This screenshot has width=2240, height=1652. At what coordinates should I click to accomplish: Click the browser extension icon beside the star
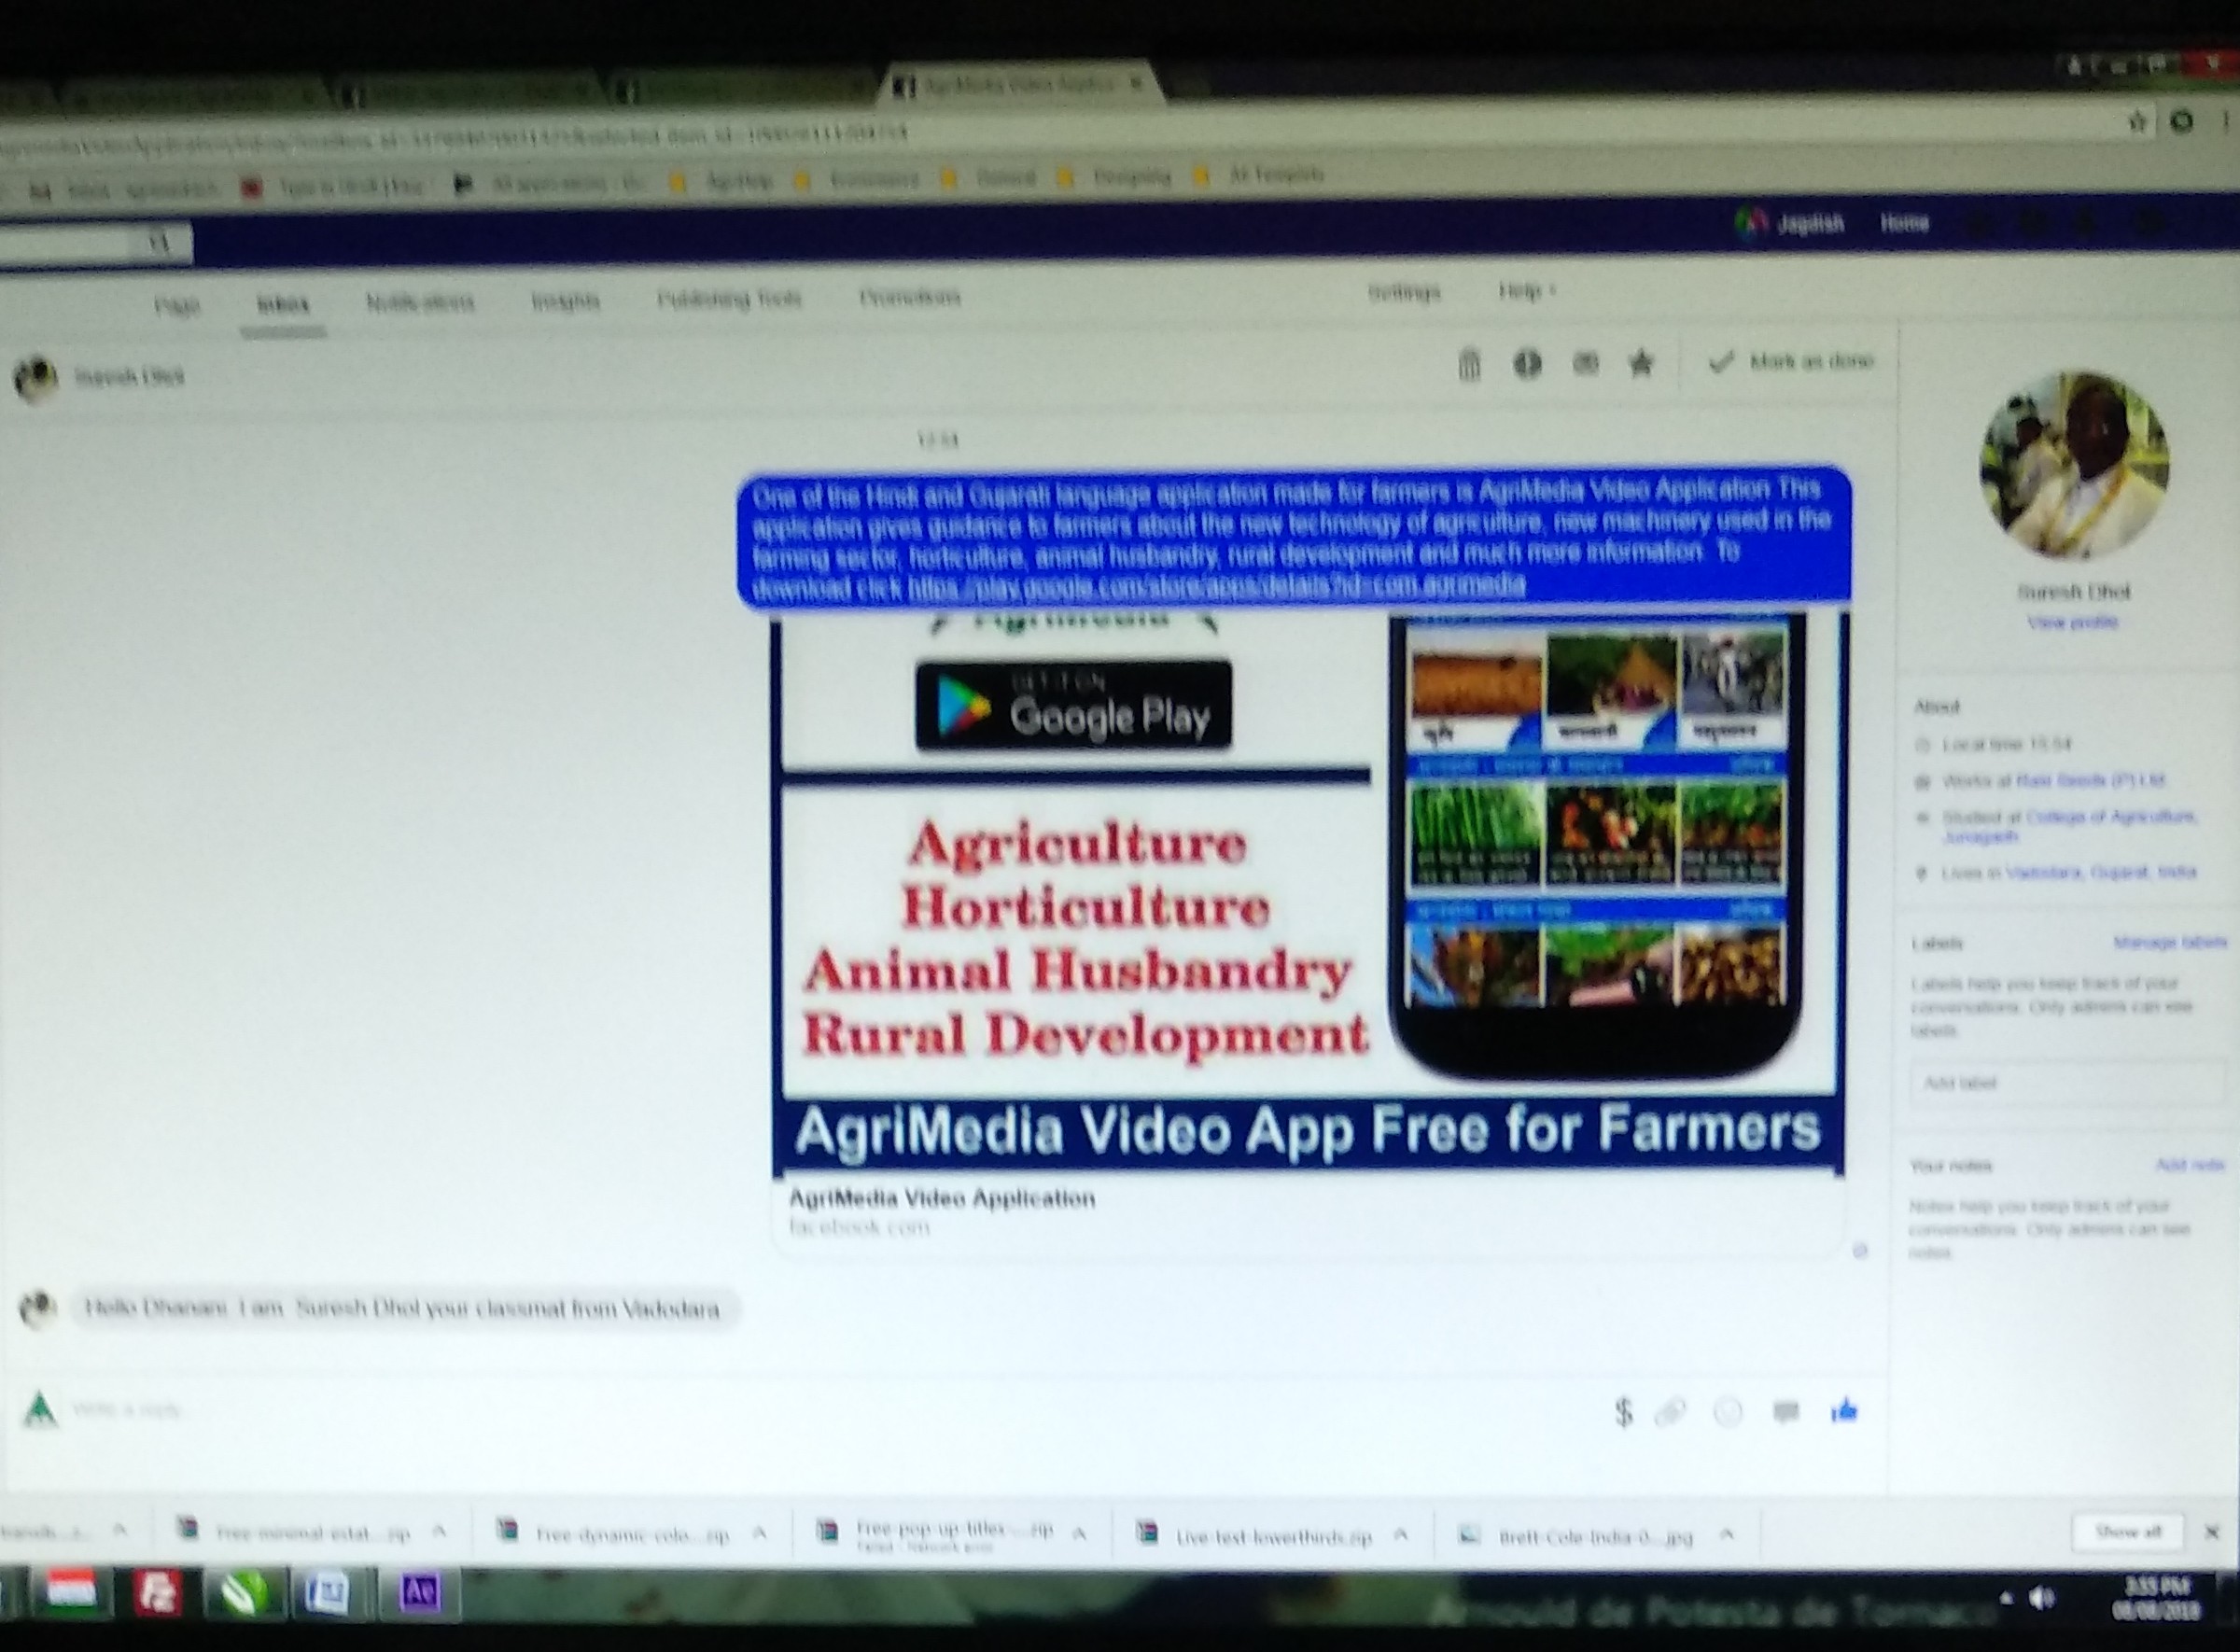2182,121
